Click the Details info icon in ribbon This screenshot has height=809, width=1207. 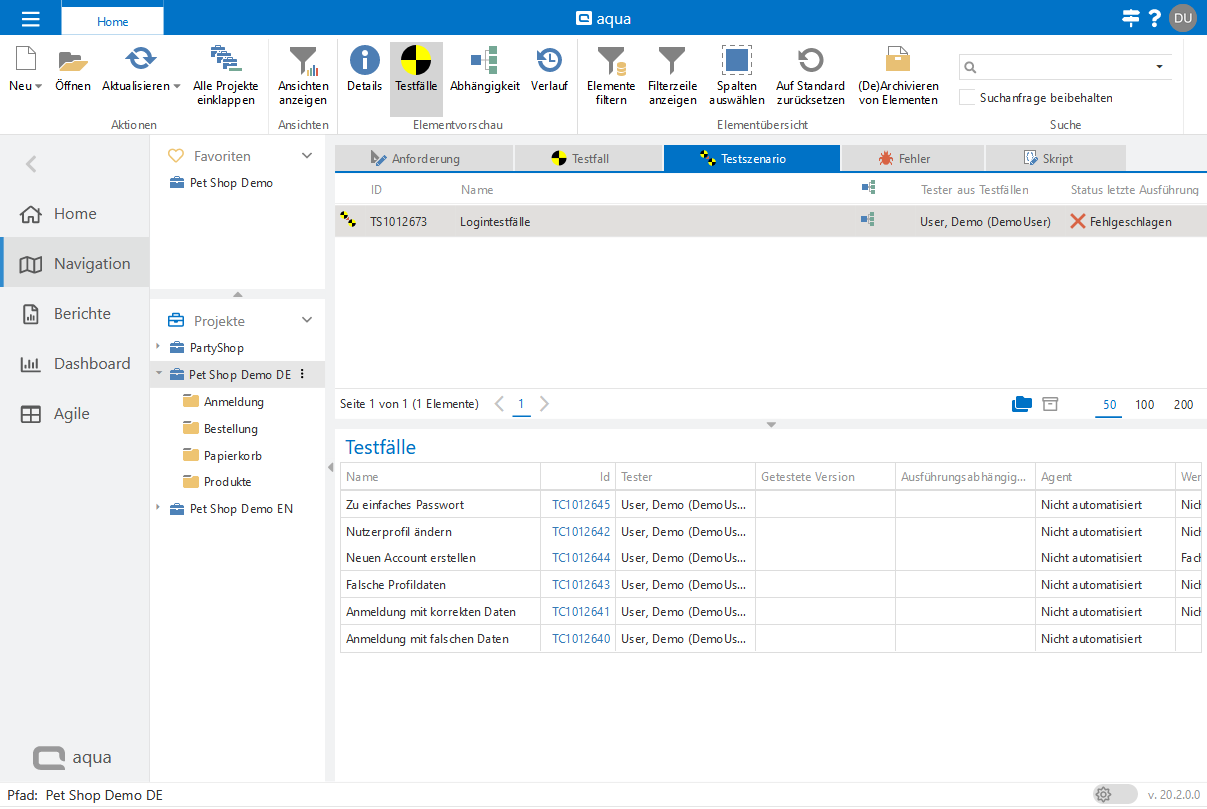pos(364,62)
